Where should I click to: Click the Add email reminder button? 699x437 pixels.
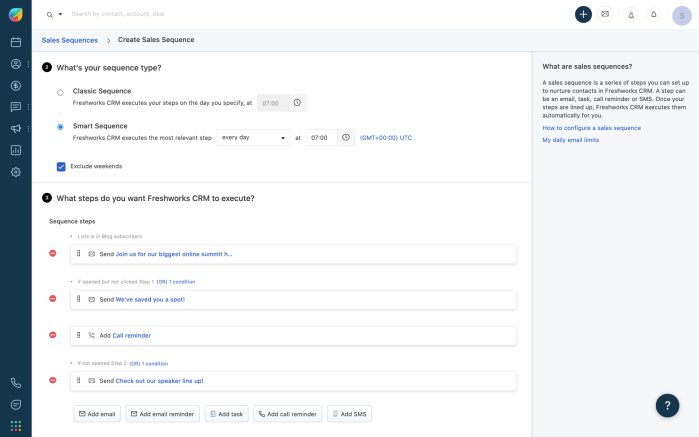(162, 414)
